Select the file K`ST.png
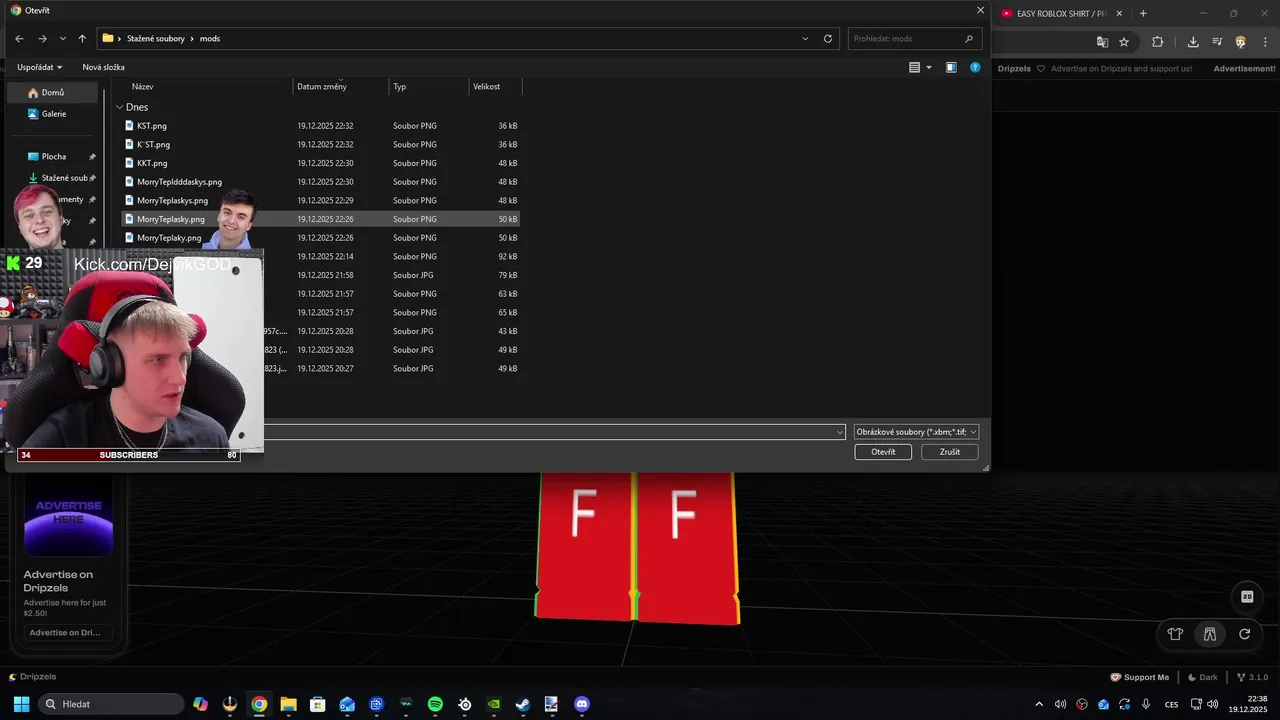This screenshot has width=1280, height=720. [x=320, y=145]
